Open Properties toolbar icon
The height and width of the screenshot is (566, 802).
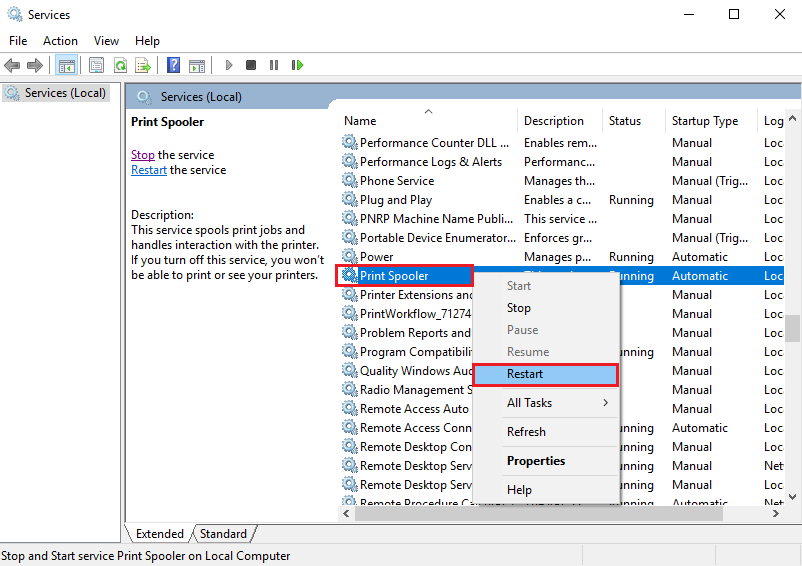(x=96, y=65)
